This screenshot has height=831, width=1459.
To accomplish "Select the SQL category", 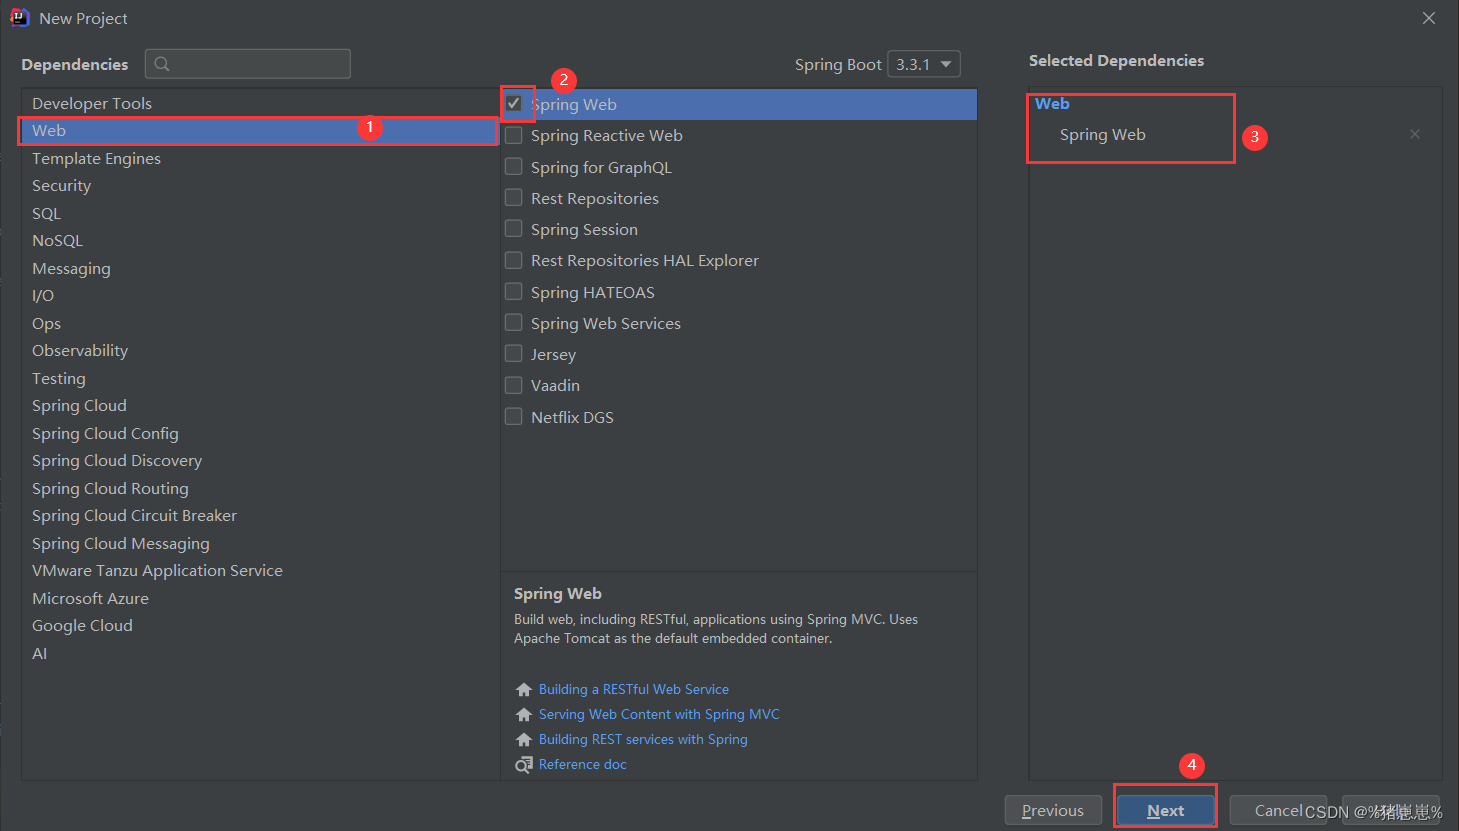I will 259,213.
